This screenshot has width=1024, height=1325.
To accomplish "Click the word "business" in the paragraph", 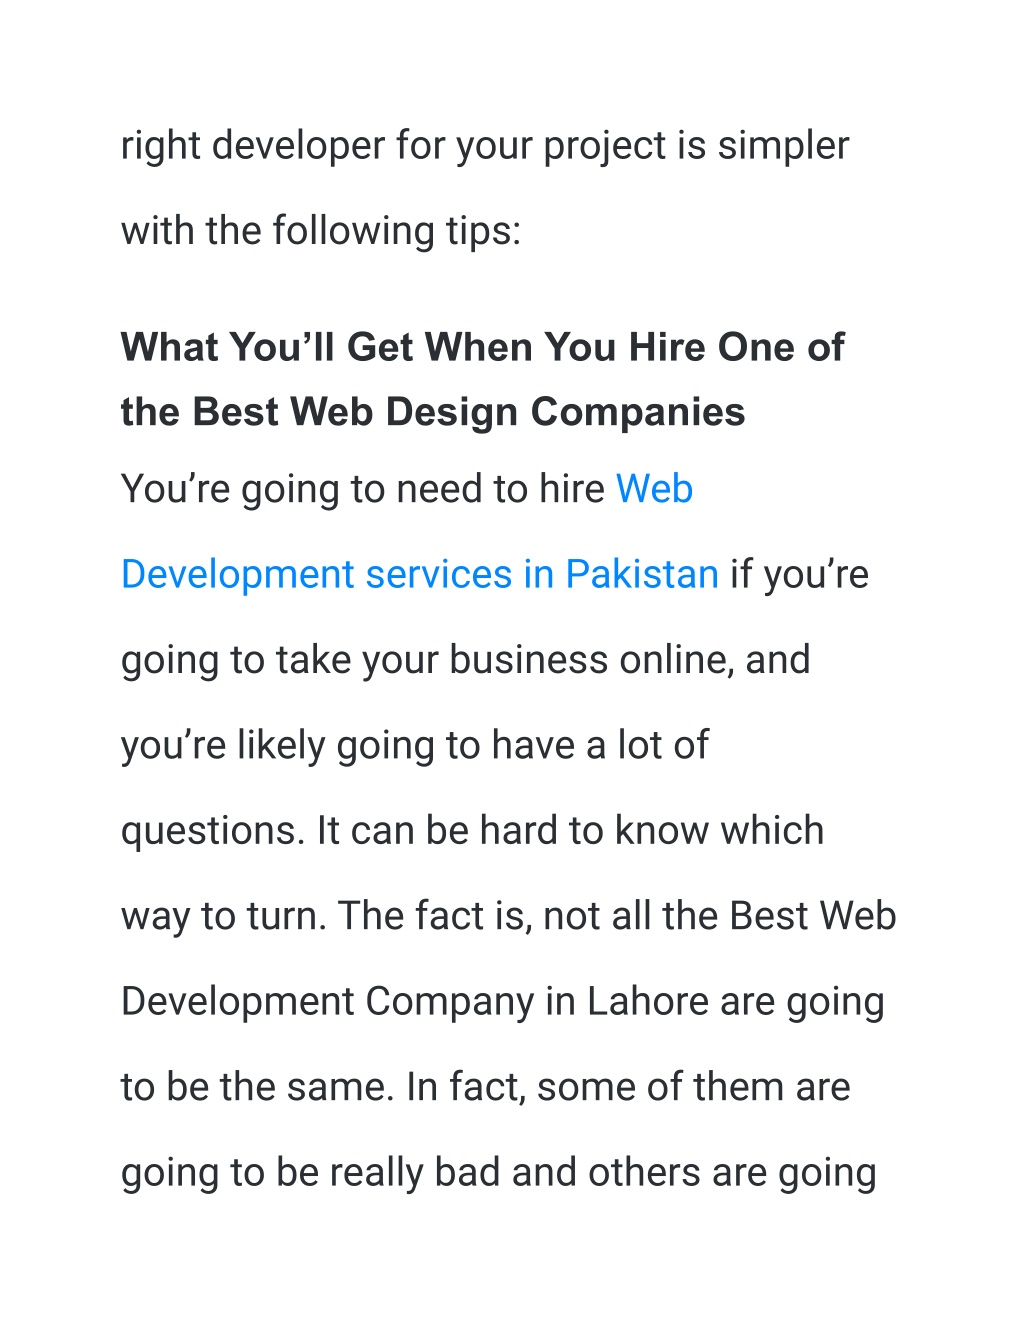I will (x=528, y=661).
